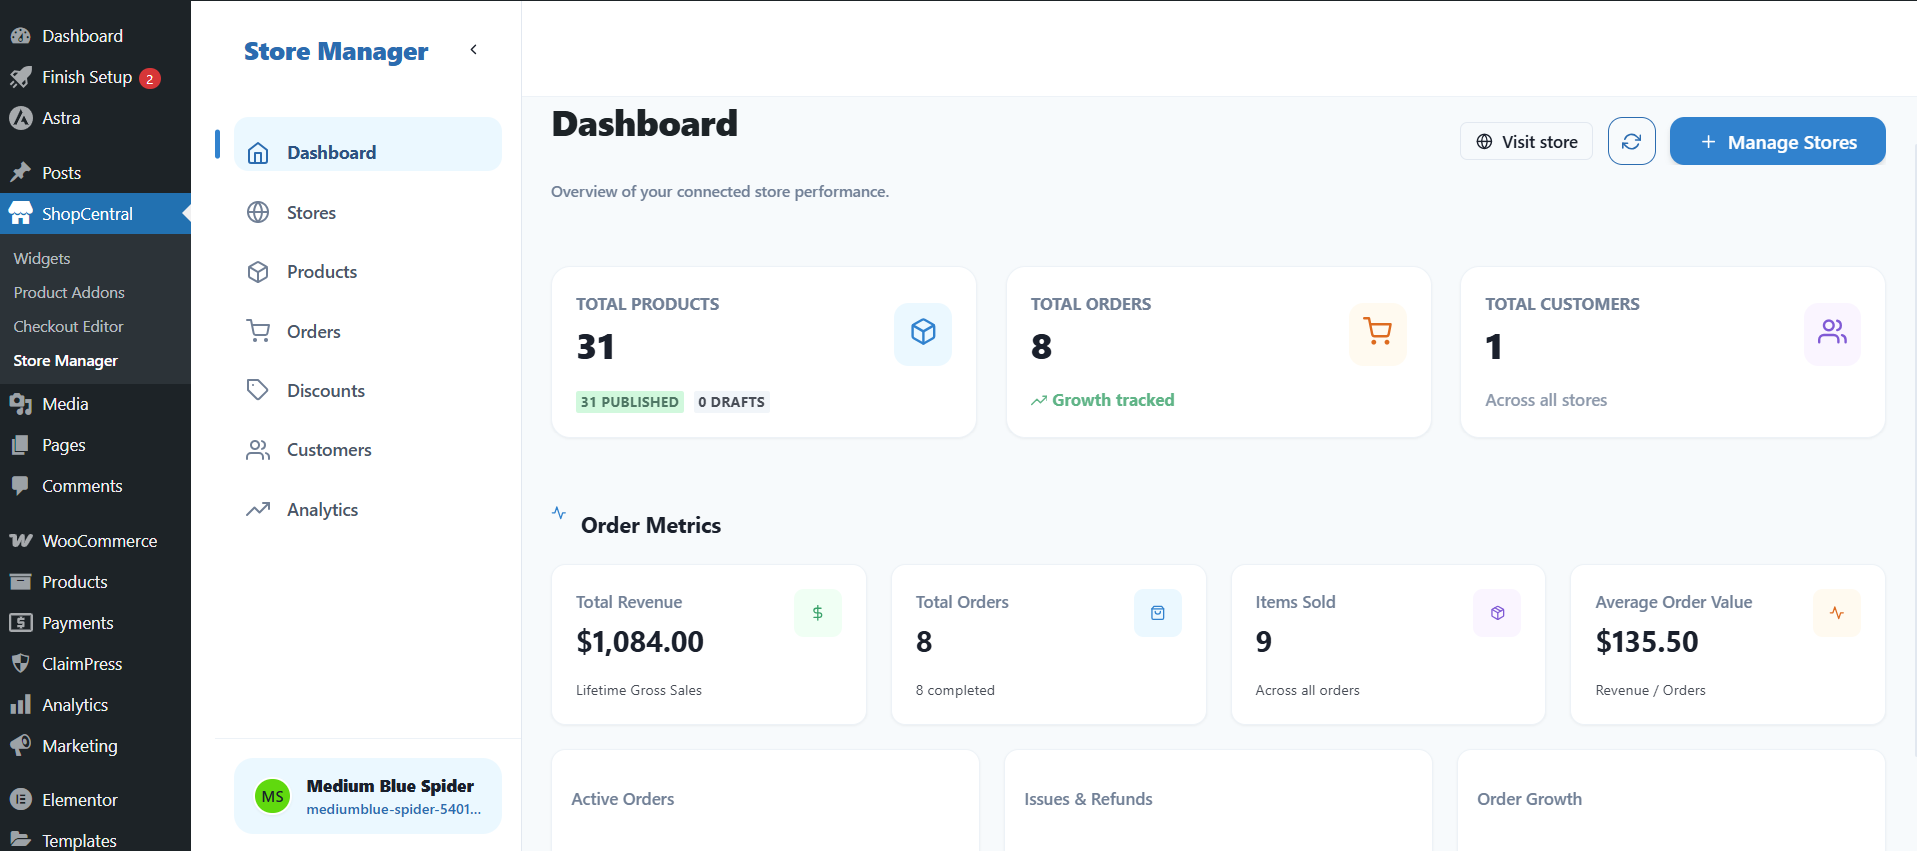Open Checkout Editor submenu link
Screen dimensions: 1917x851
(x=68, y=326)
